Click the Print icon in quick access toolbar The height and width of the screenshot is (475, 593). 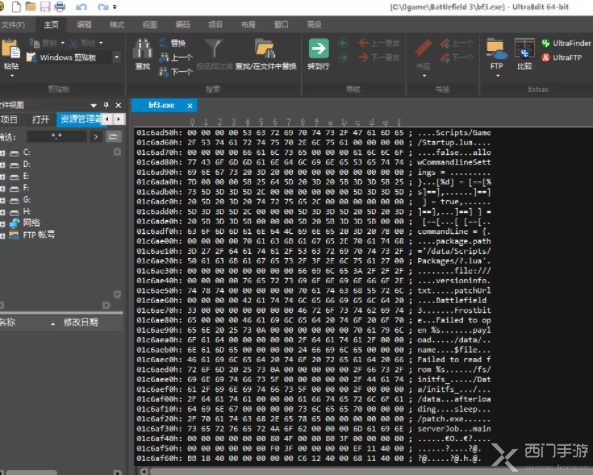pyautogui.click(x=60, y=6)
